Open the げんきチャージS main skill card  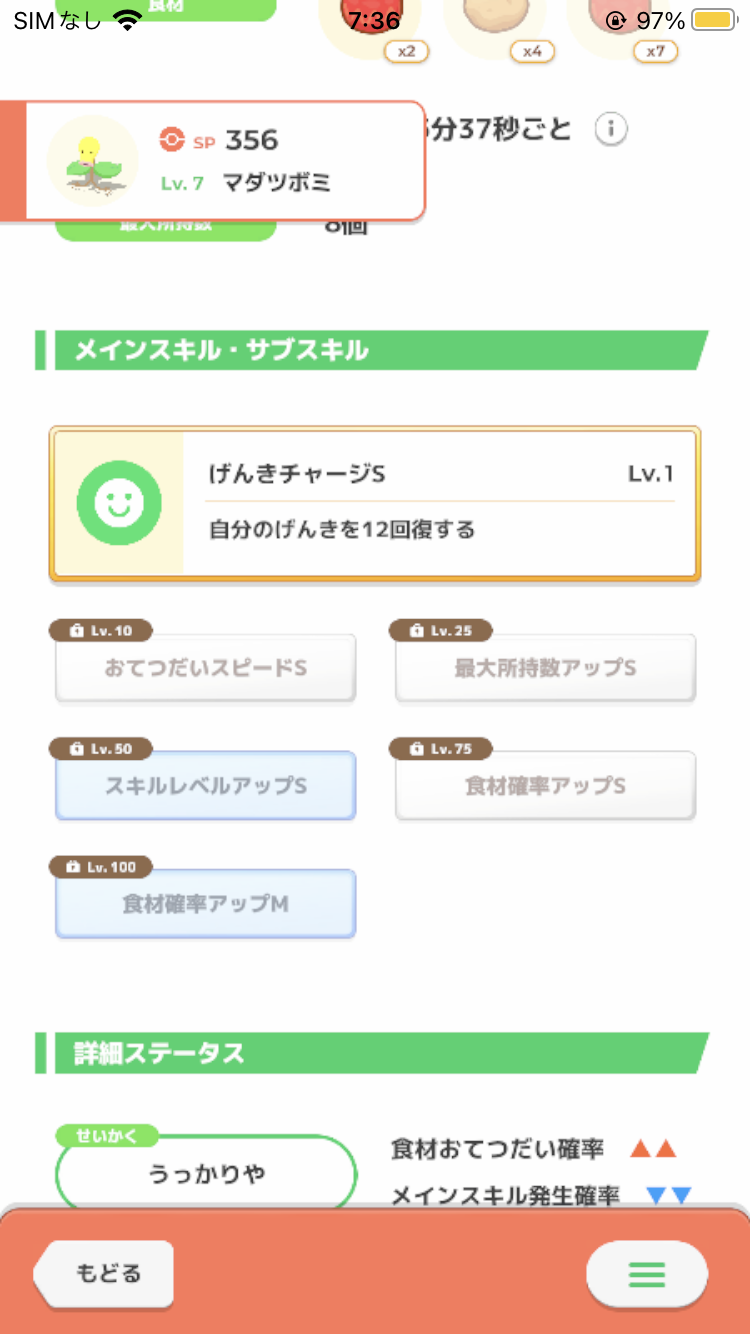tap(375, 503)
